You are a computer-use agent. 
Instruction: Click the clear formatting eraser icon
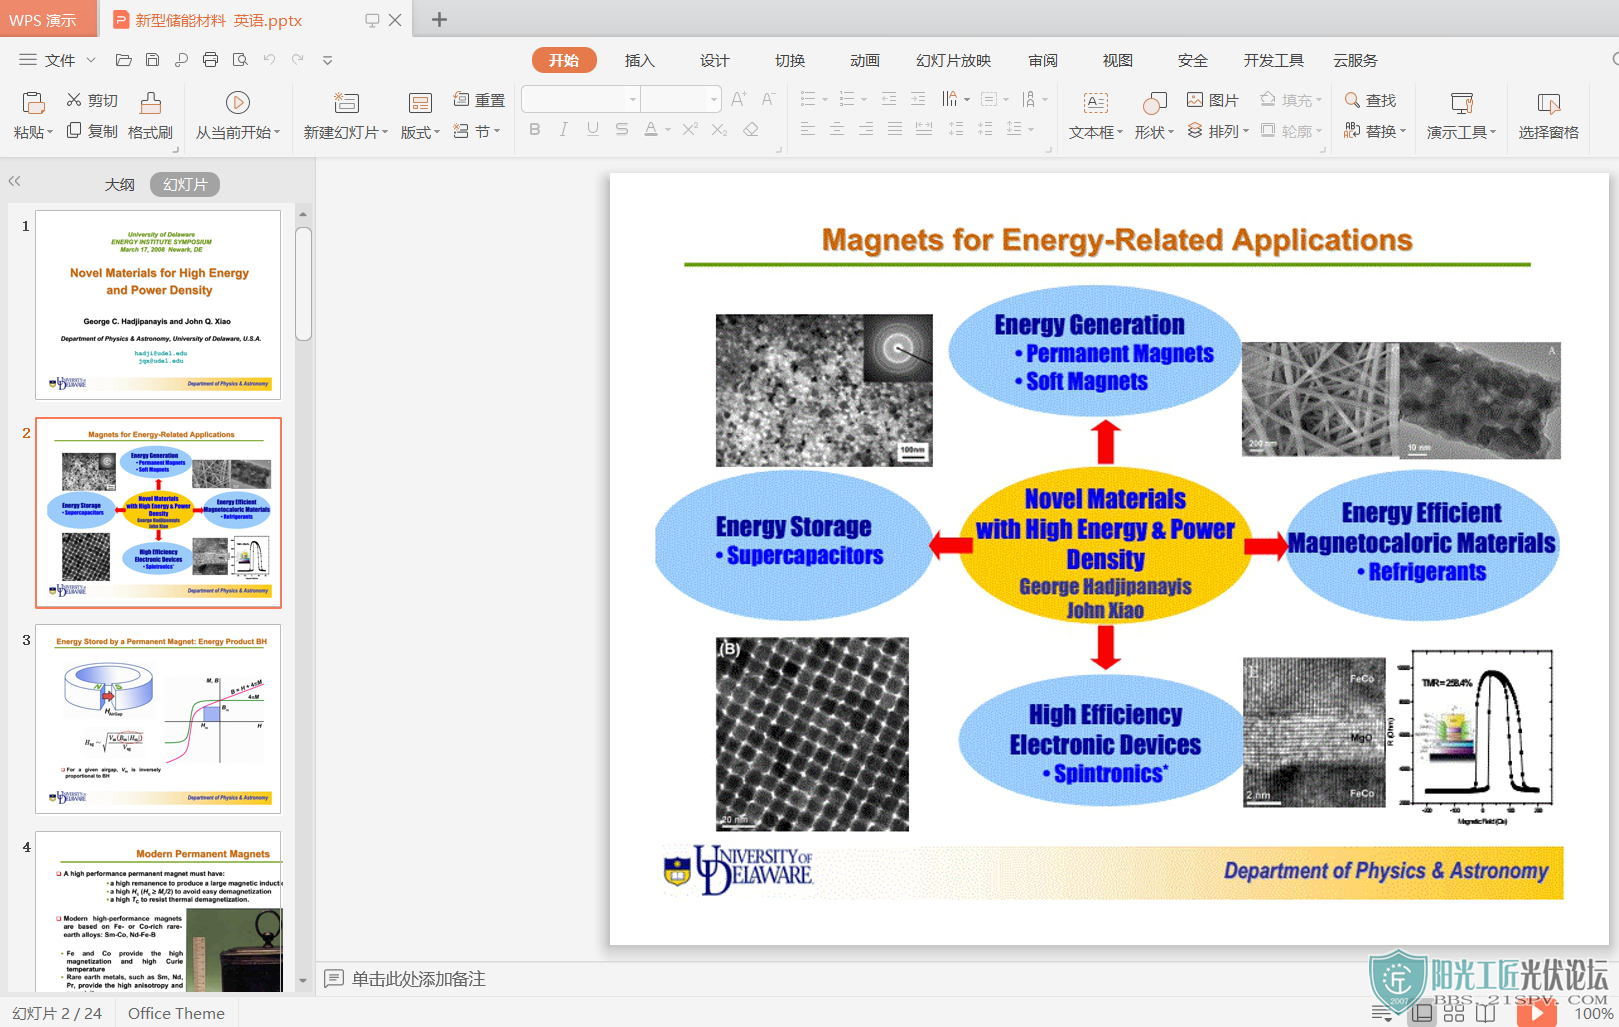coord(751,129)
